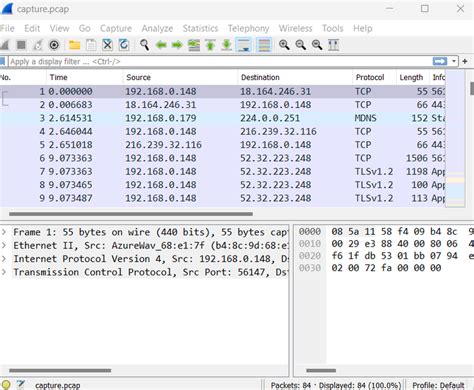This screenshot has height=390, width=474.
Task: Select packet 6 with length 1506
Action: point(223,158)
